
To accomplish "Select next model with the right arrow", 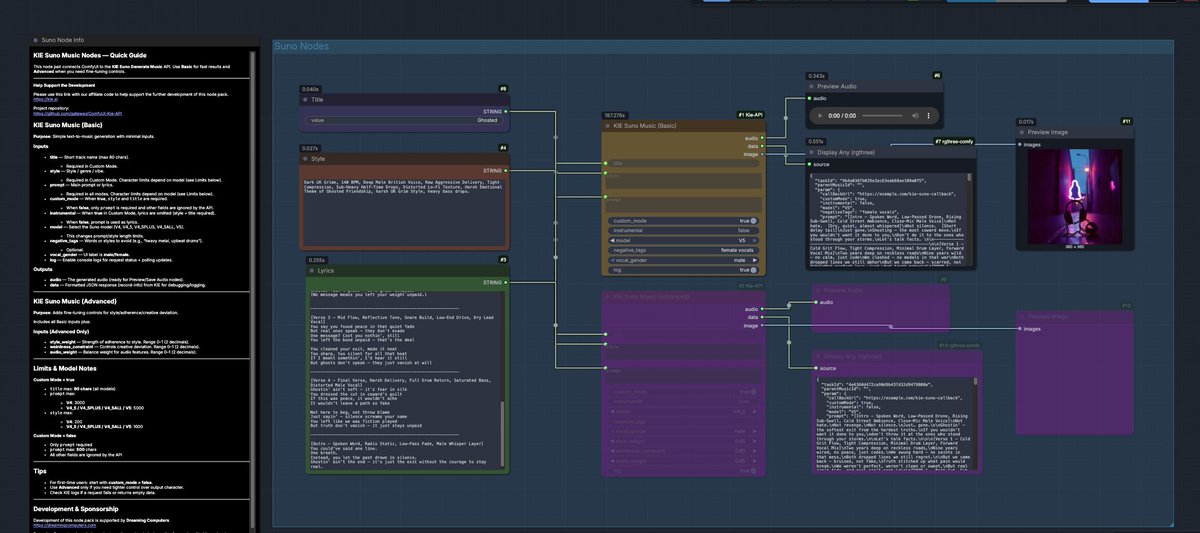I will [x=757, y=240].
